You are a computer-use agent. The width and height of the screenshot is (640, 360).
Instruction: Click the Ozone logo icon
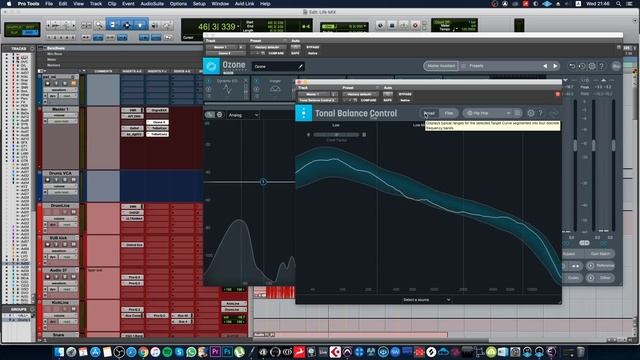(x=211, y=66)
